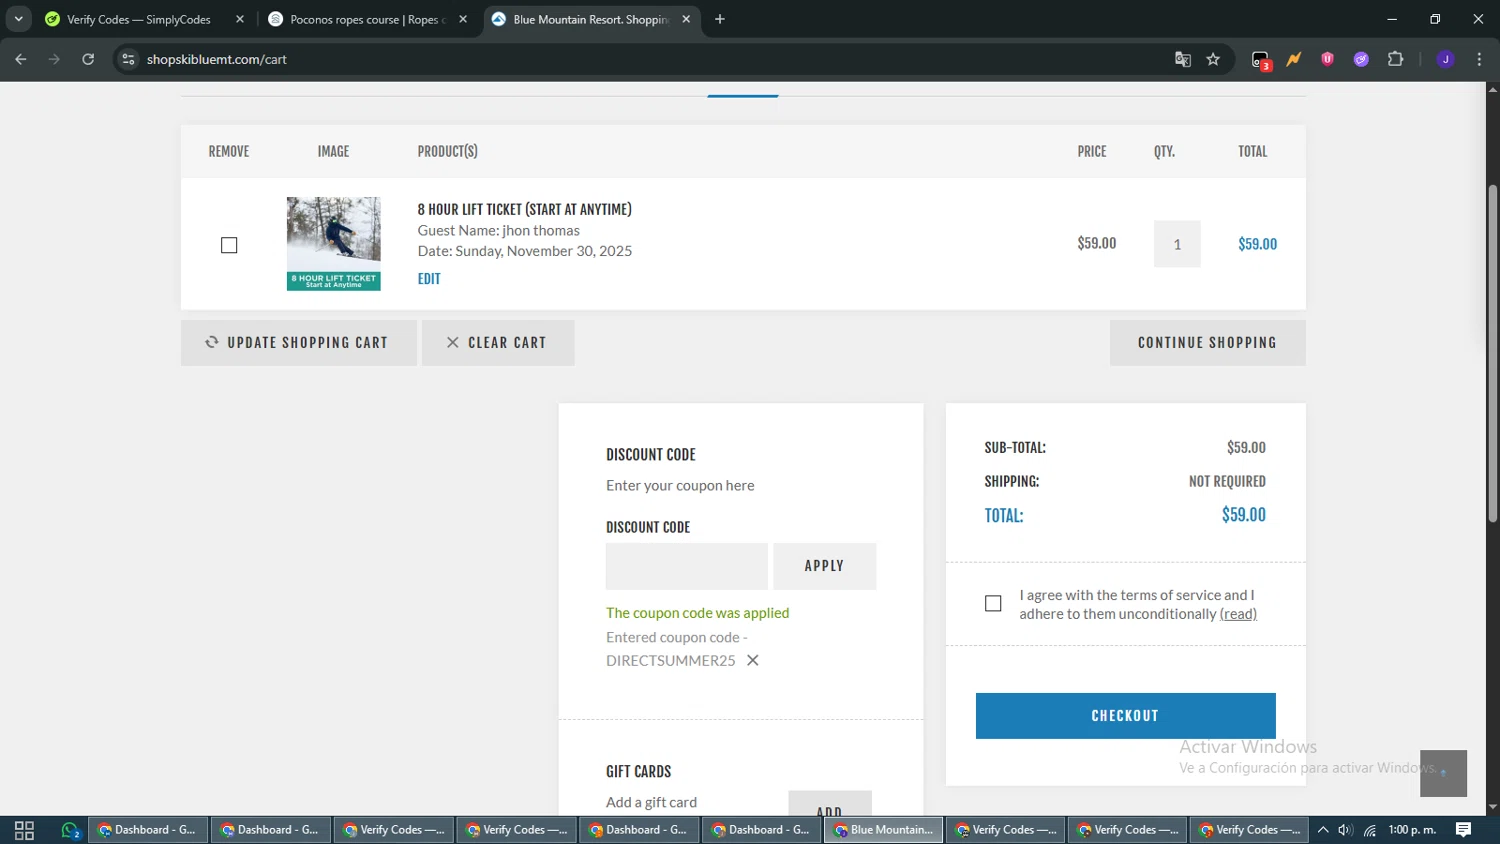This screenshot has height=844, width=1500.
Task: Edit the 8 hour lift ticket
Action: [429, 279]
